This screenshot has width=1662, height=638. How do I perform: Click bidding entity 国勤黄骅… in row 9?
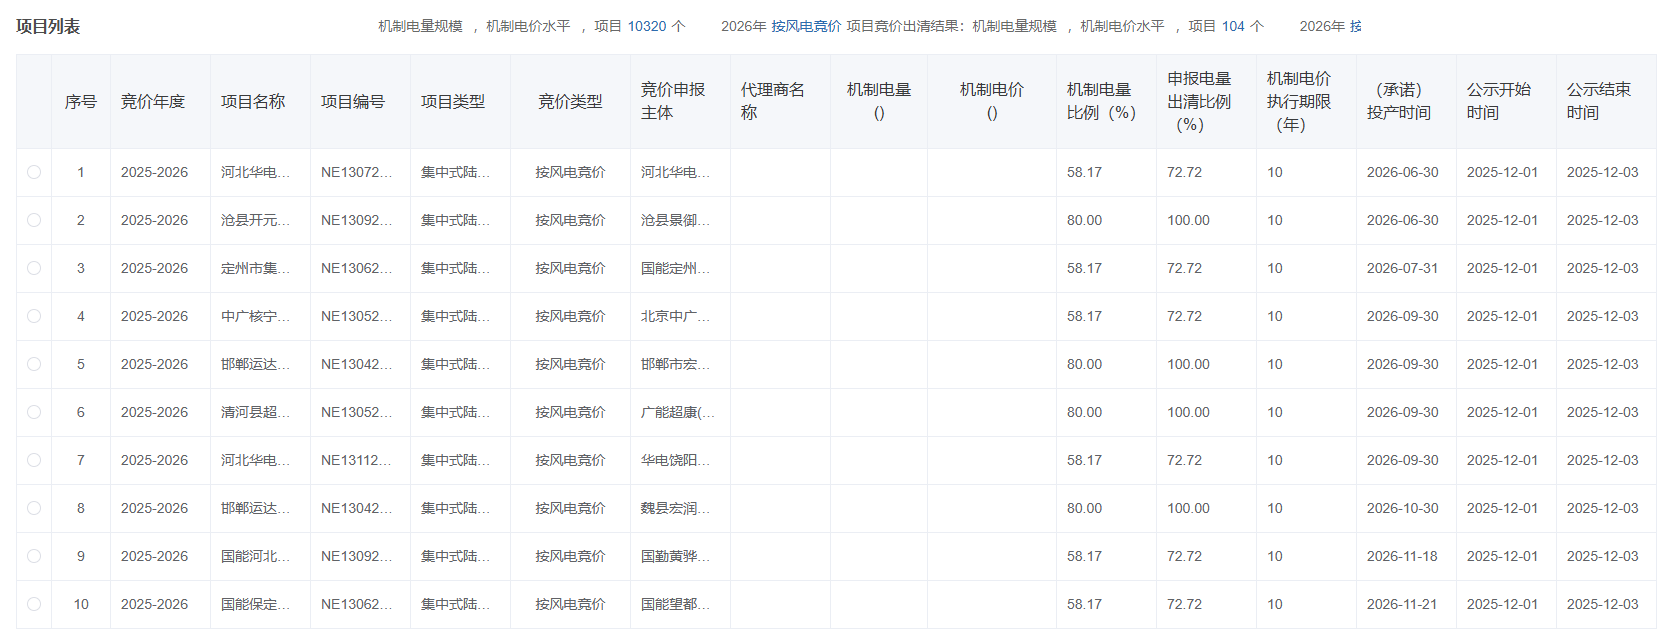point(675,556)
